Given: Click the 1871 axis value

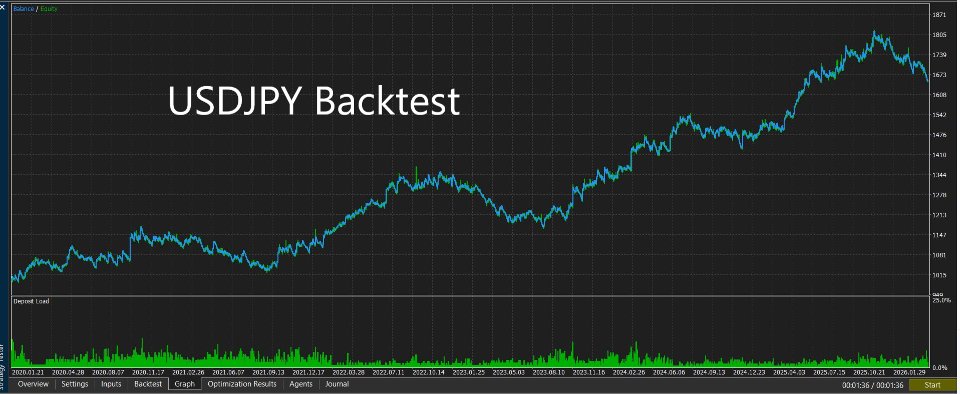Looking at the screenshot, I should (940, 15).
